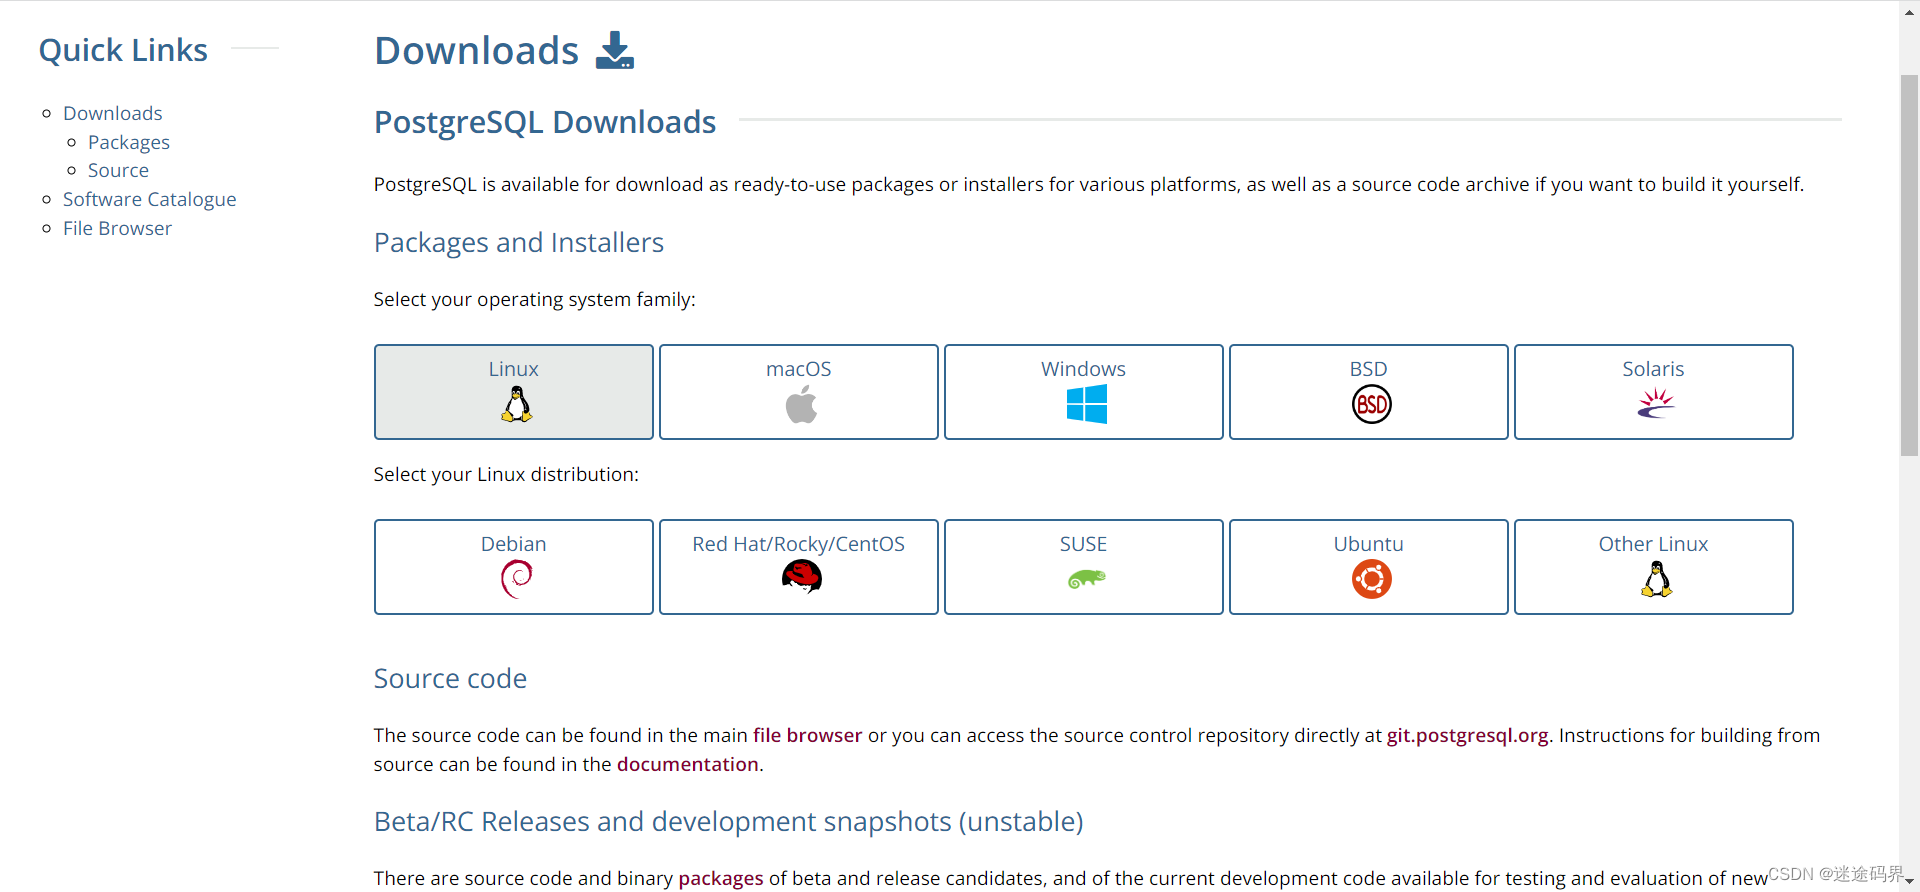The image size is (1920, 892).
Task: Select the Debian distribution label
Action: click(x=513, y=544)
